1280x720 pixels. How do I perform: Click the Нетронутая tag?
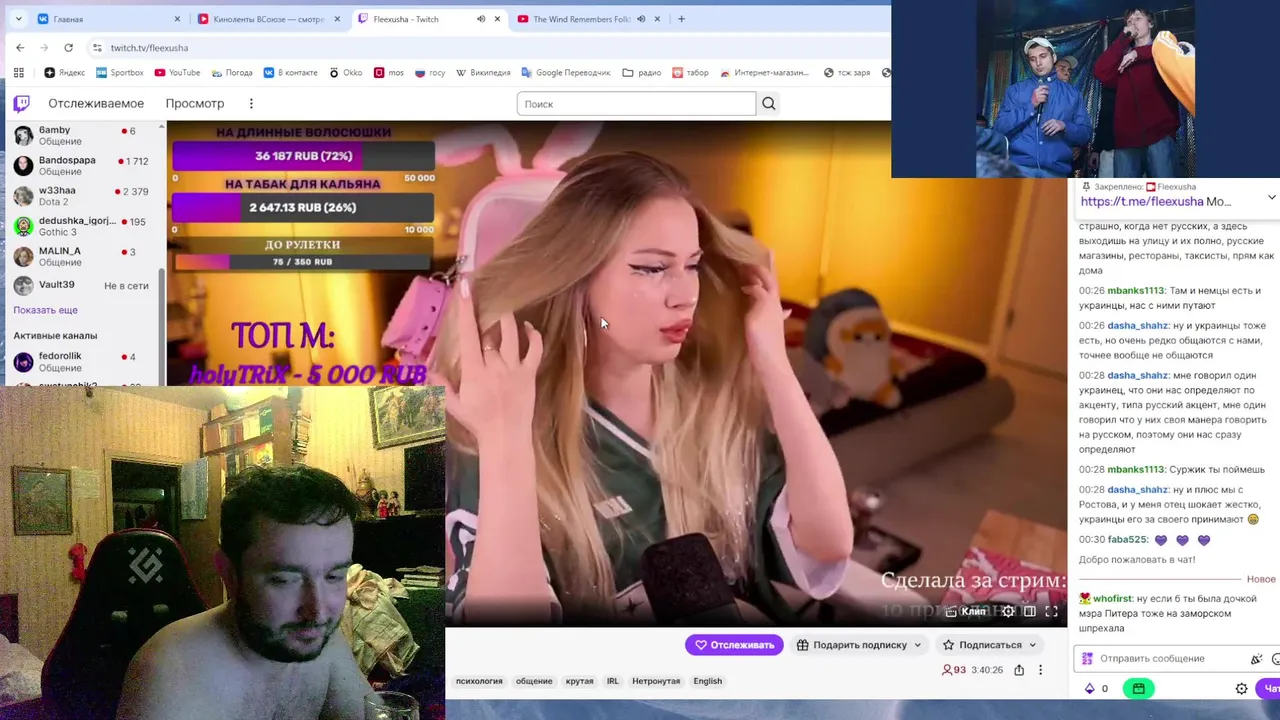coord(656,681)
